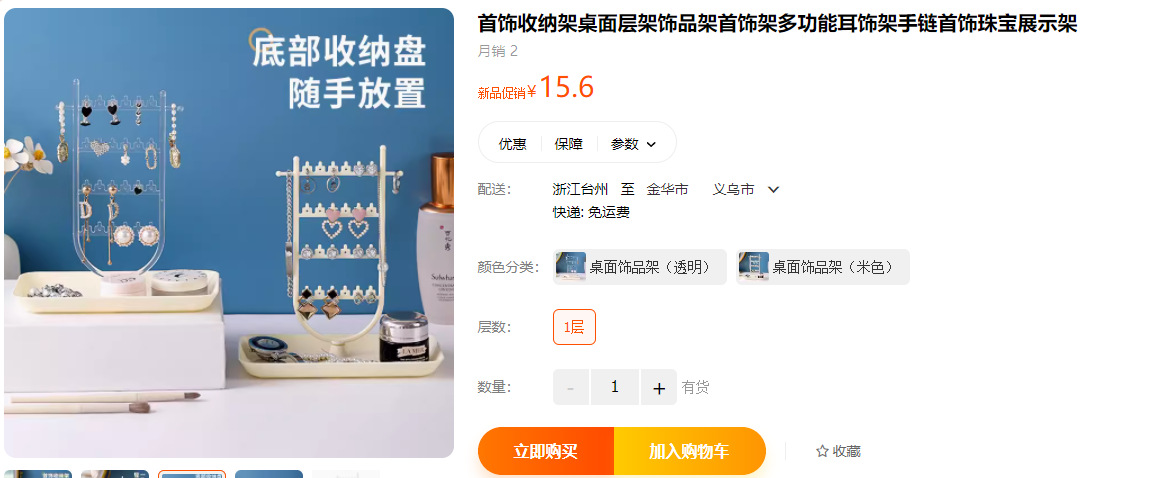Click the 立即购买 button
This screenshot has width=1163, height=478.
[546, 451]
